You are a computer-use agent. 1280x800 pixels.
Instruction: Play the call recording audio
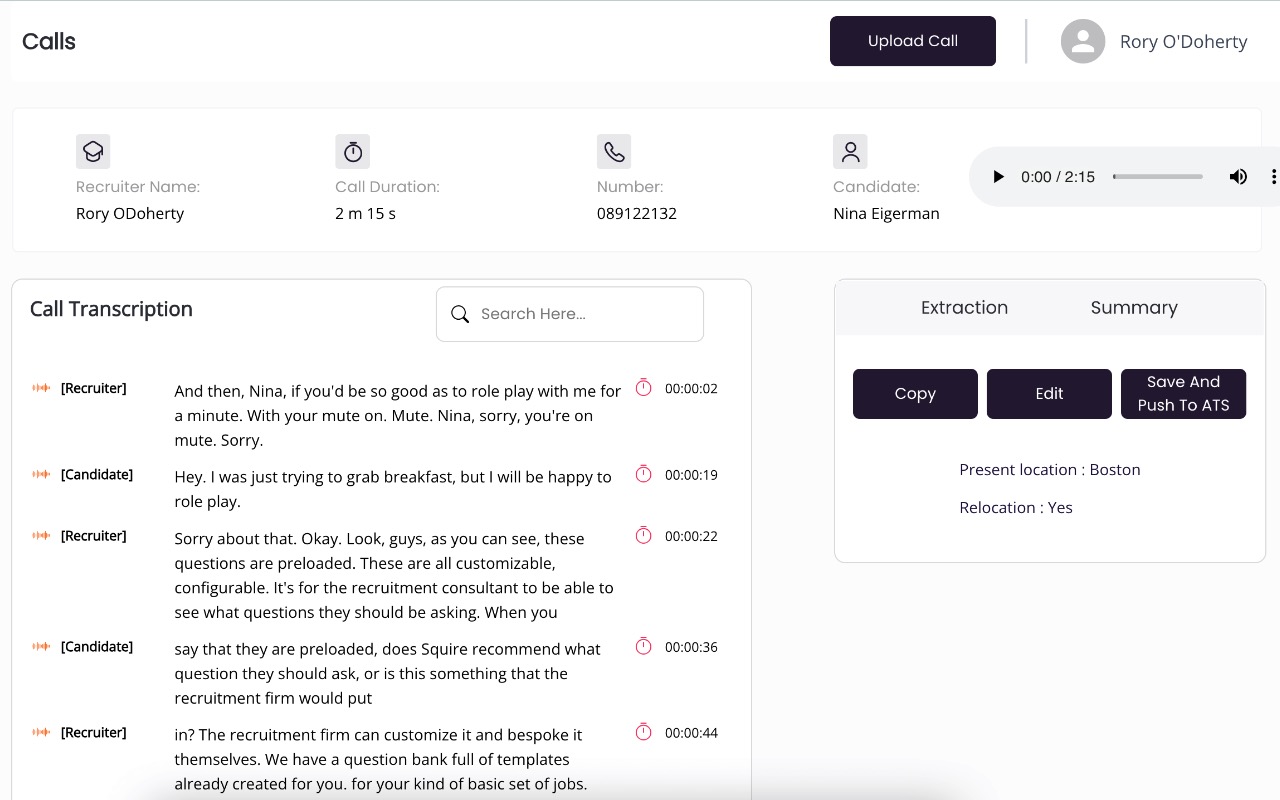pos(997,177)
